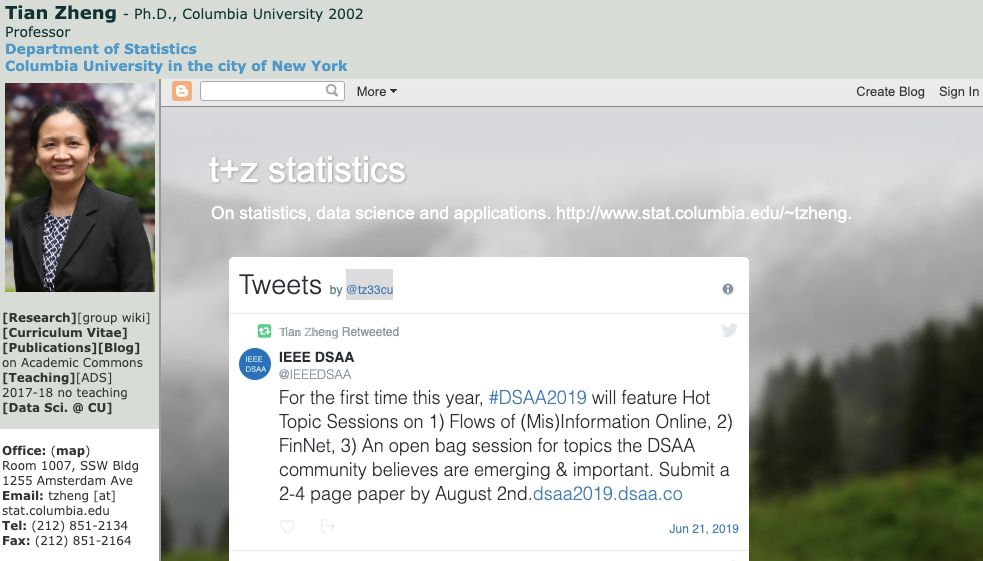The height and width of the screenshot is (561, 983).
Task: Click the IEEE DSAA avatar icon
Action: (255, 364)
